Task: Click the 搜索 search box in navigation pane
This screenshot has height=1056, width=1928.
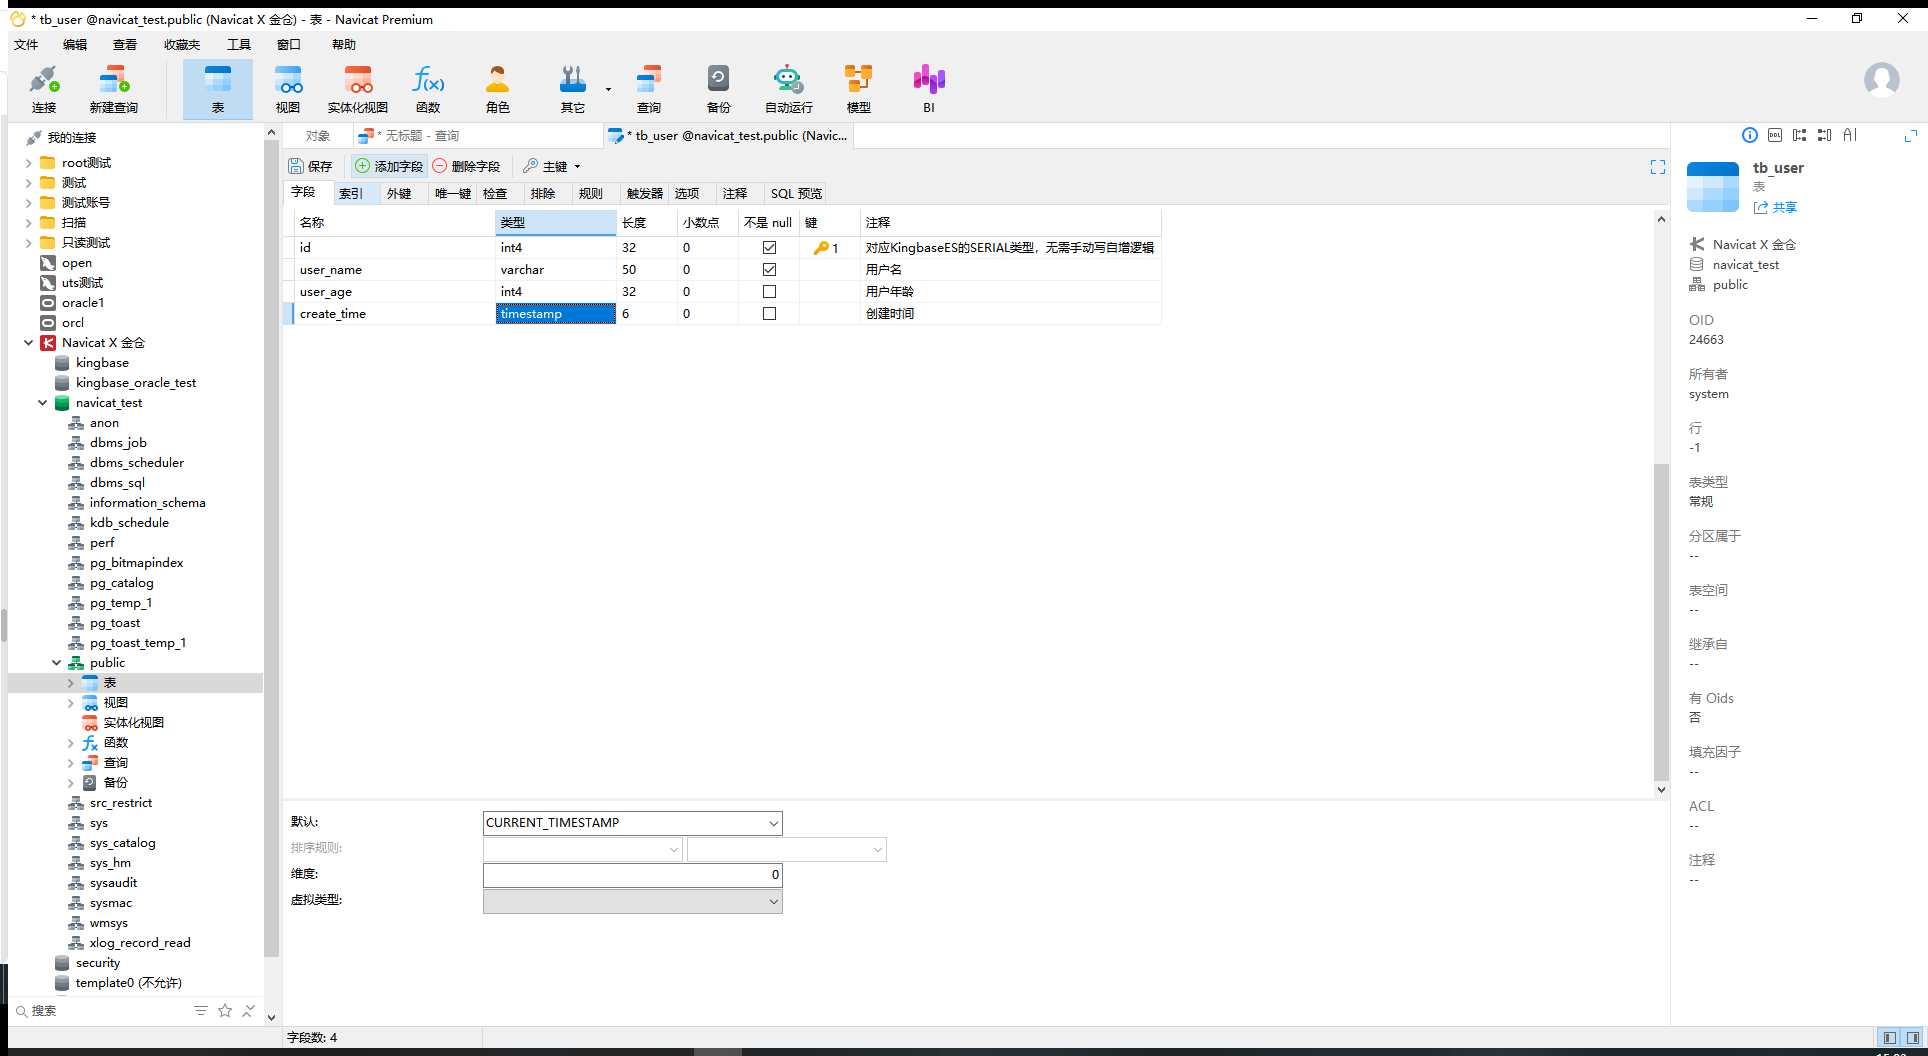Action: (100, 1011)
